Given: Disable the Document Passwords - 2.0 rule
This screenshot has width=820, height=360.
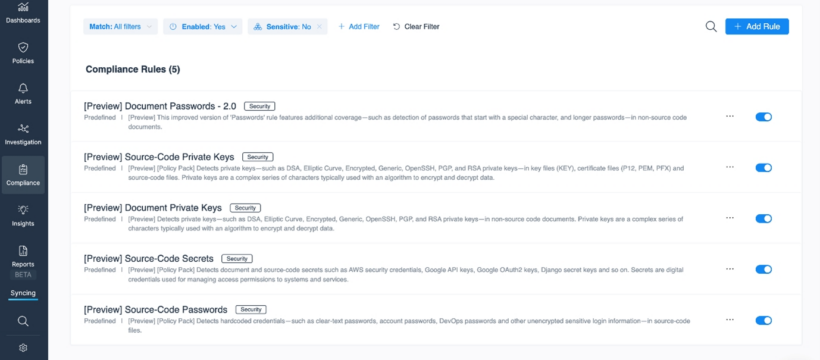Looking at the screenshot, I should [764, 117].
